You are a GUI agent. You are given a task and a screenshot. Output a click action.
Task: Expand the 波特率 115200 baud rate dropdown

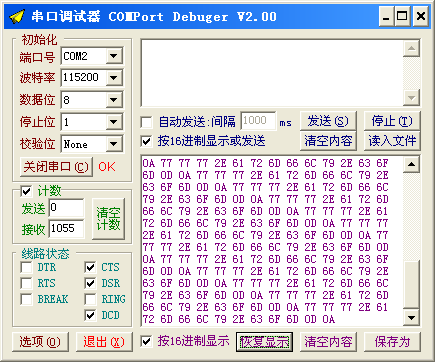(x=114, y=78)
